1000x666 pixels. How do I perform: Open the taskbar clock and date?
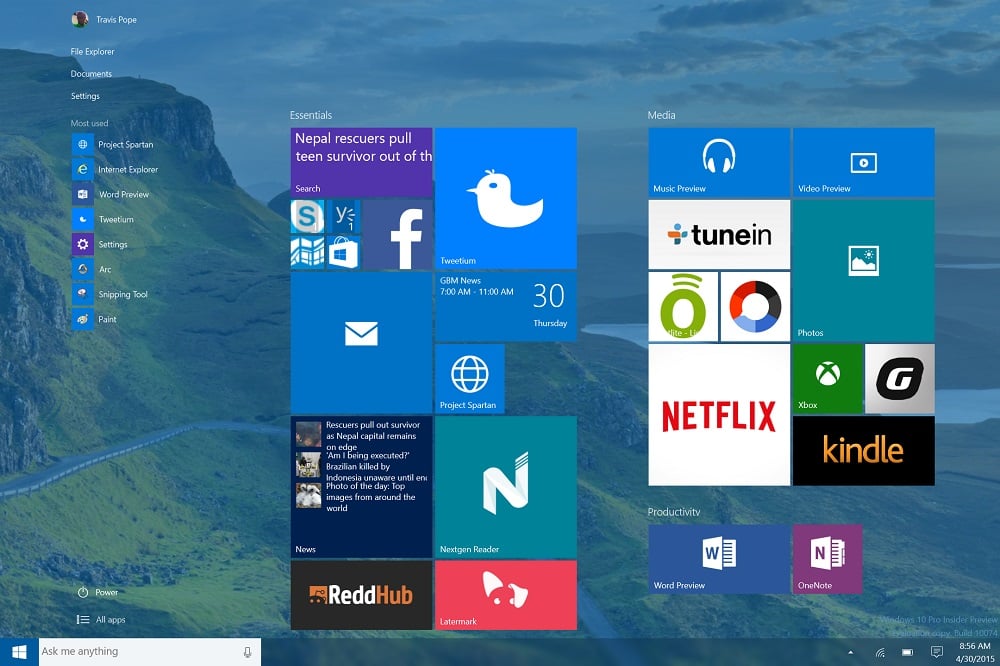tap(973, 652)
